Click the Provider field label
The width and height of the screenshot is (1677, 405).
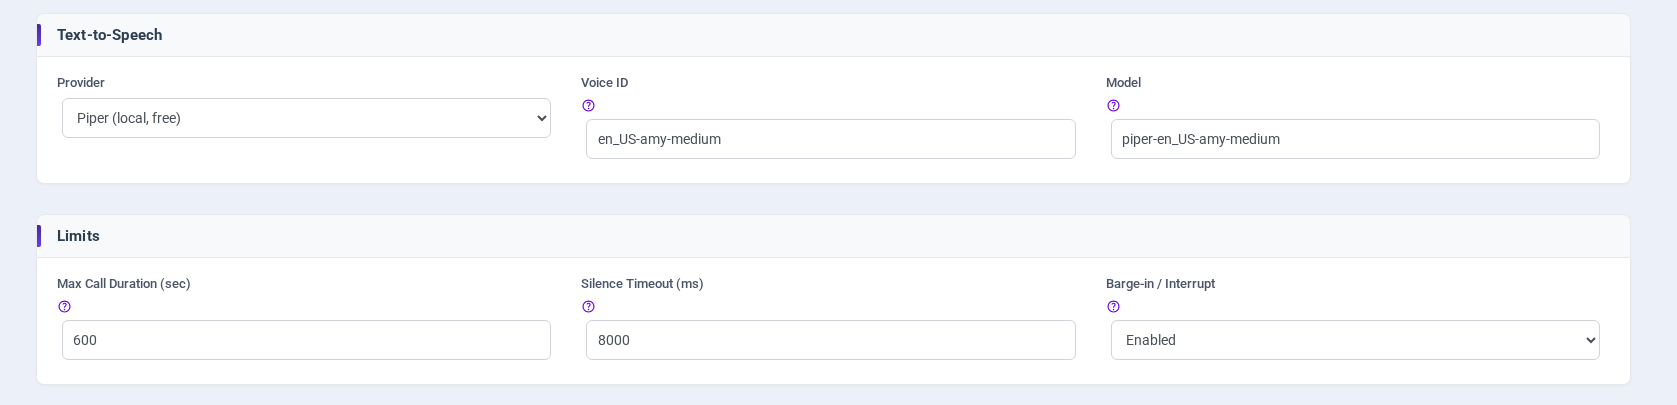point(81,83)
